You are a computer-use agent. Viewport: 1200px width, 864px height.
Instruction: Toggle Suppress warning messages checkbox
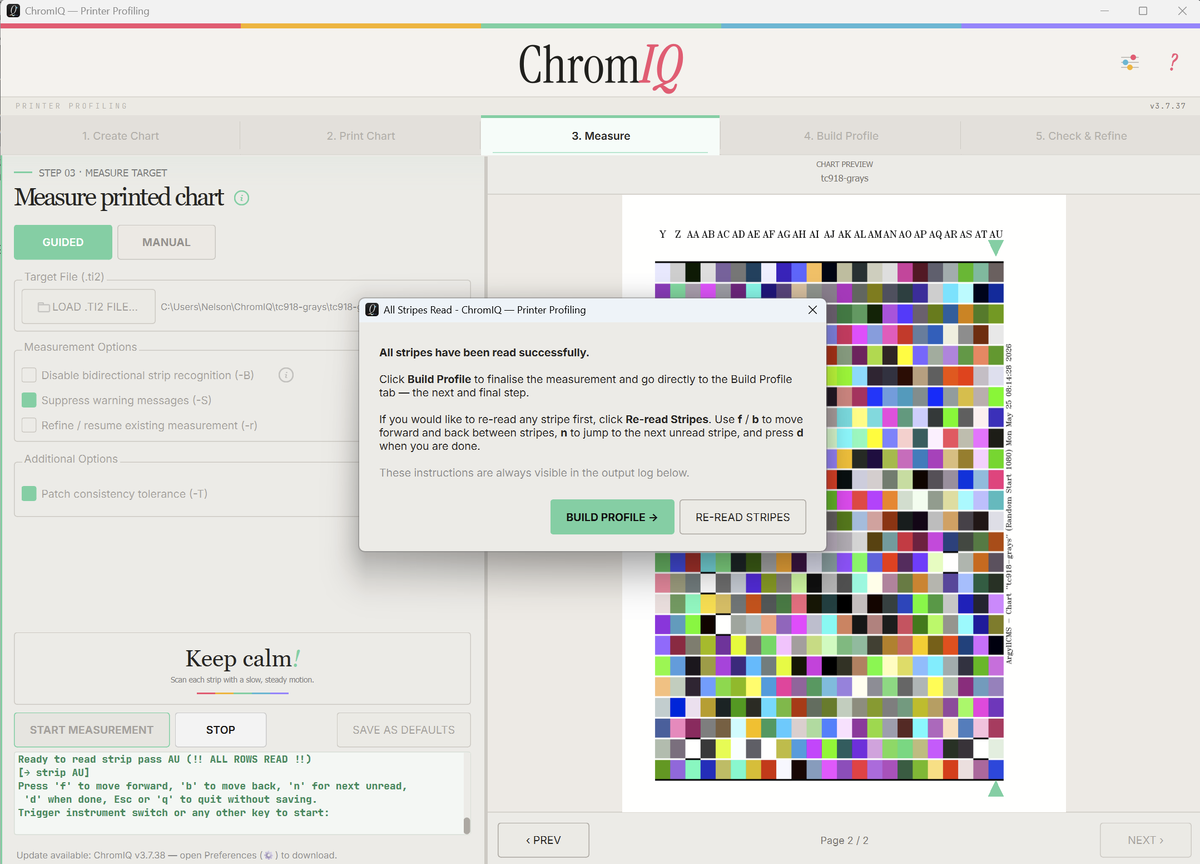point(29,400)
